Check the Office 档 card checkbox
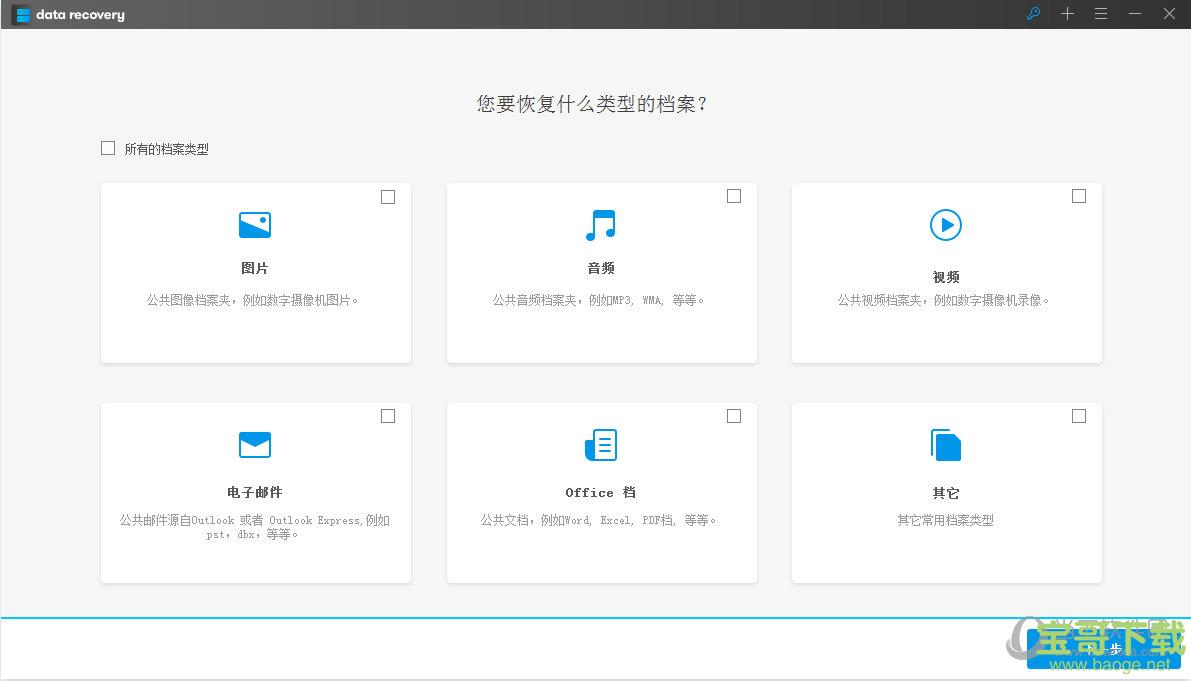 (734, 416)
